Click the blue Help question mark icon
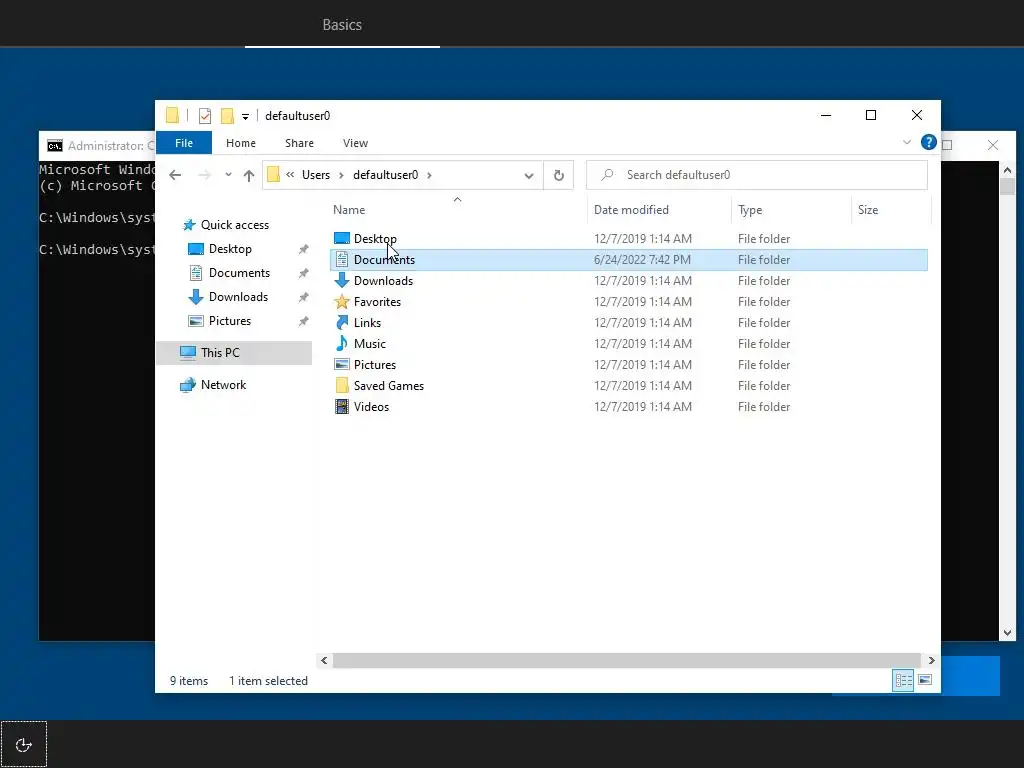 click(928, 142)
